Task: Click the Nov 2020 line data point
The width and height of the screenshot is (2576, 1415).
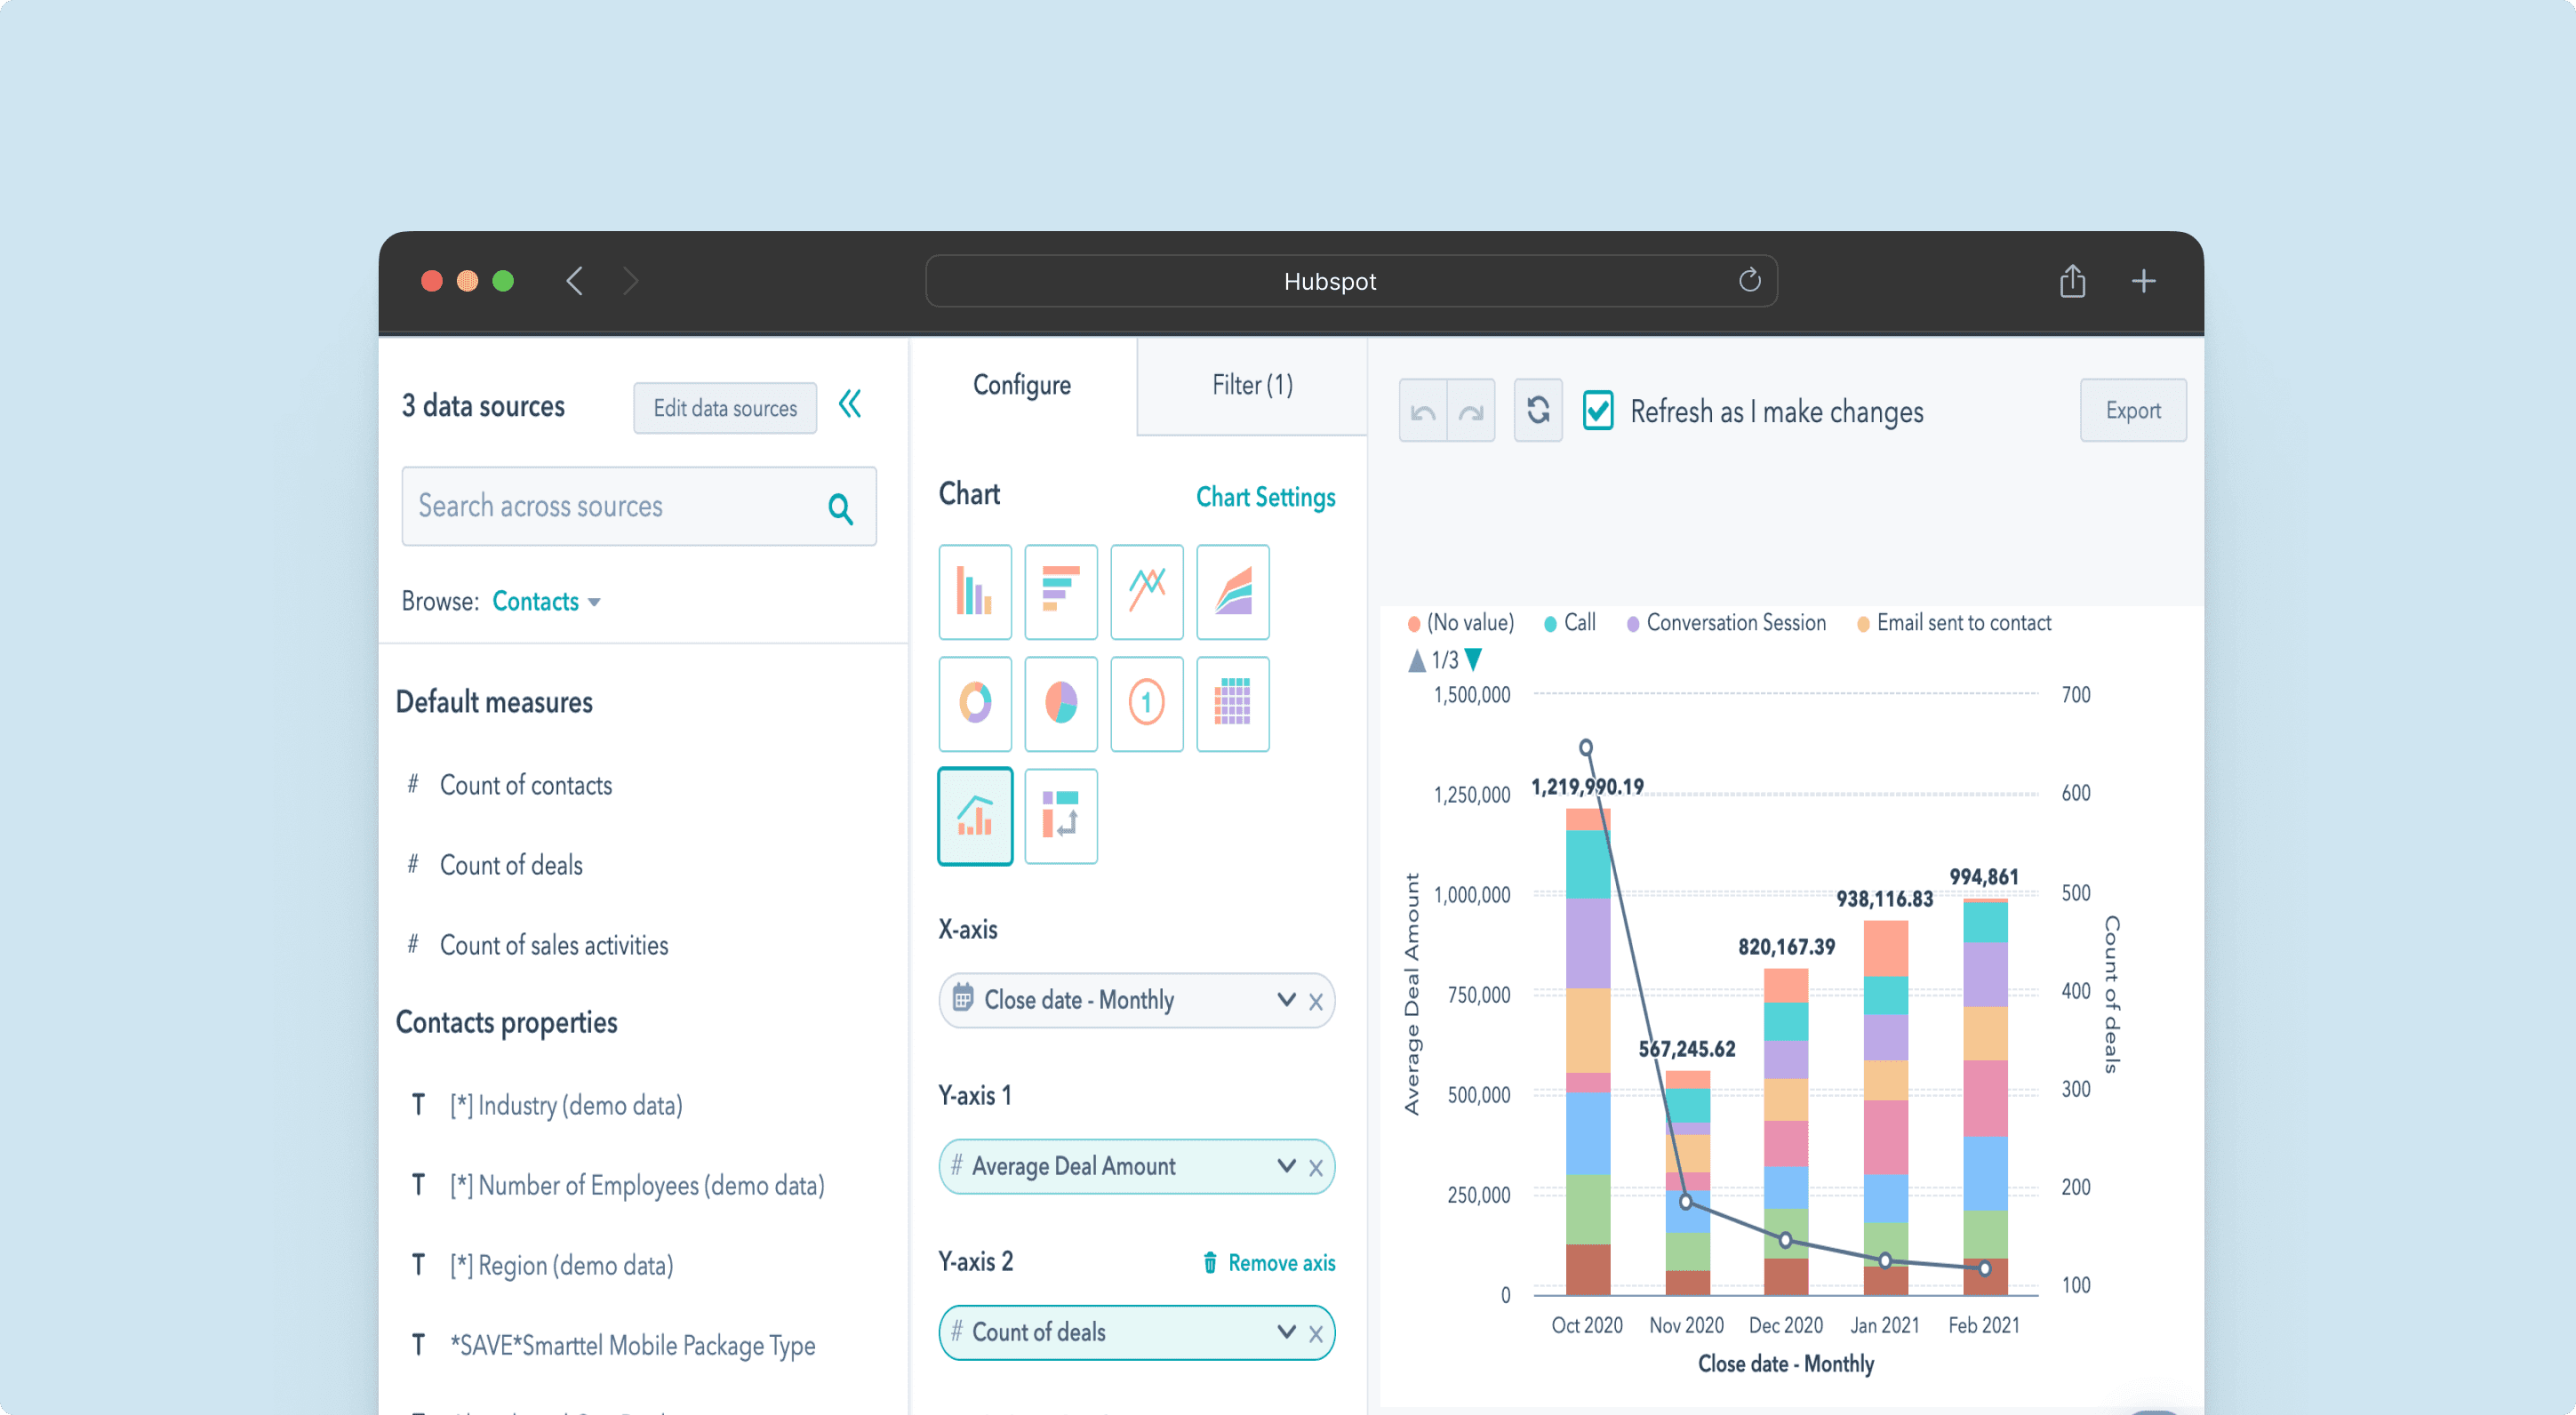Action: [1686, 1201]
